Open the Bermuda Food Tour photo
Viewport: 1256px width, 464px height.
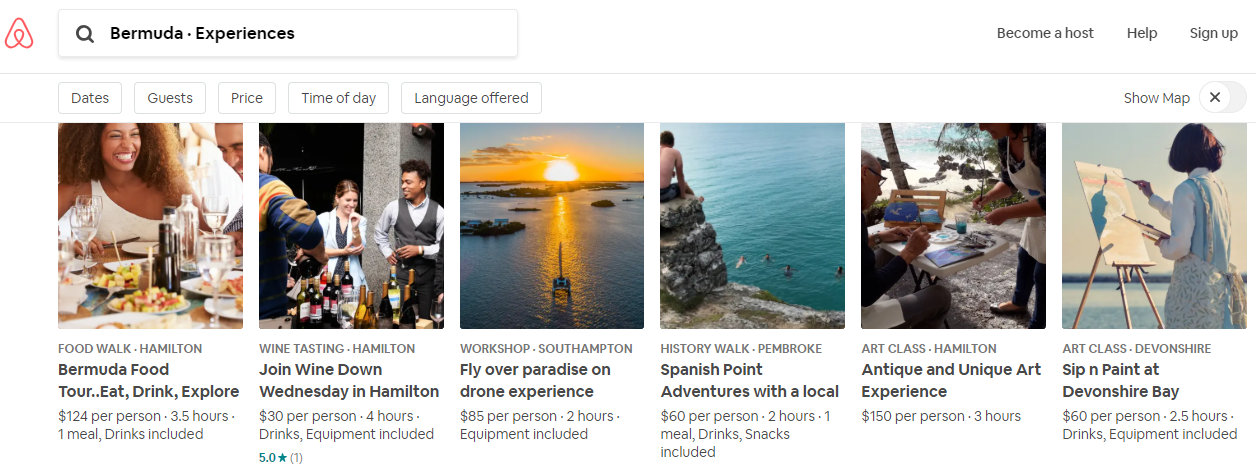pos(150,226)
